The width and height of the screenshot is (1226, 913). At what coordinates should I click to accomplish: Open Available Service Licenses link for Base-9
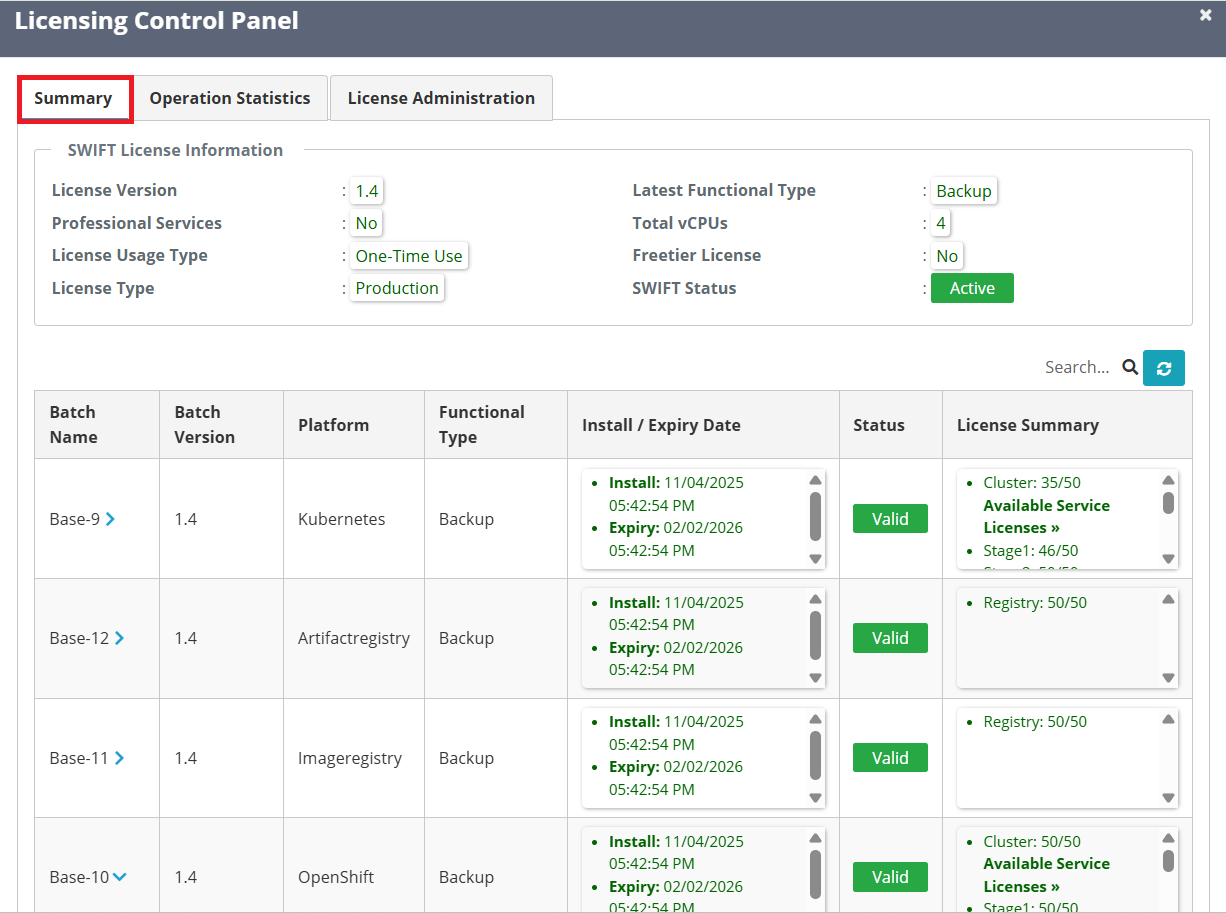coord(1046,516)
